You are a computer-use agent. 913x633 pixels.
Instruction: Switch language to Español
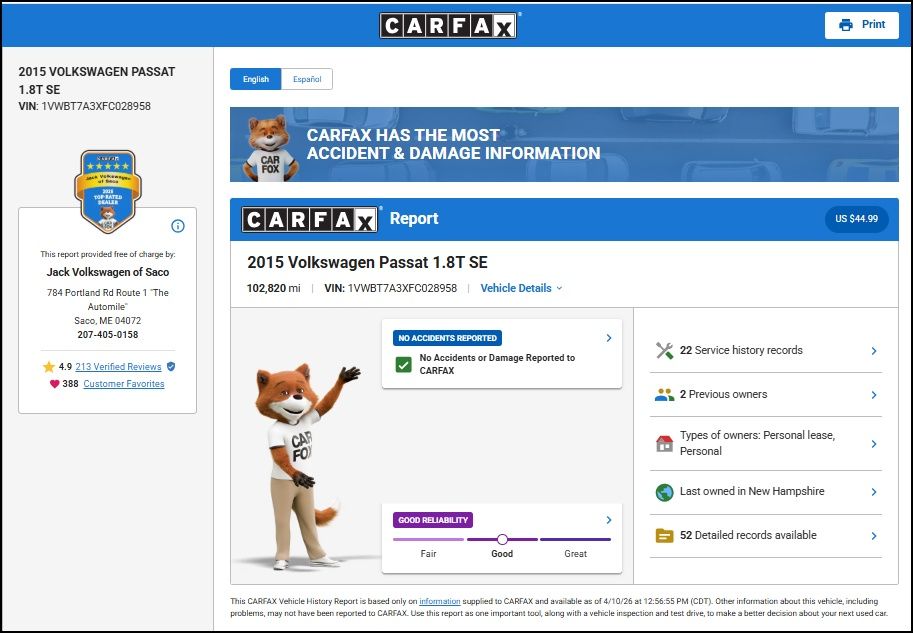(307, 79)
